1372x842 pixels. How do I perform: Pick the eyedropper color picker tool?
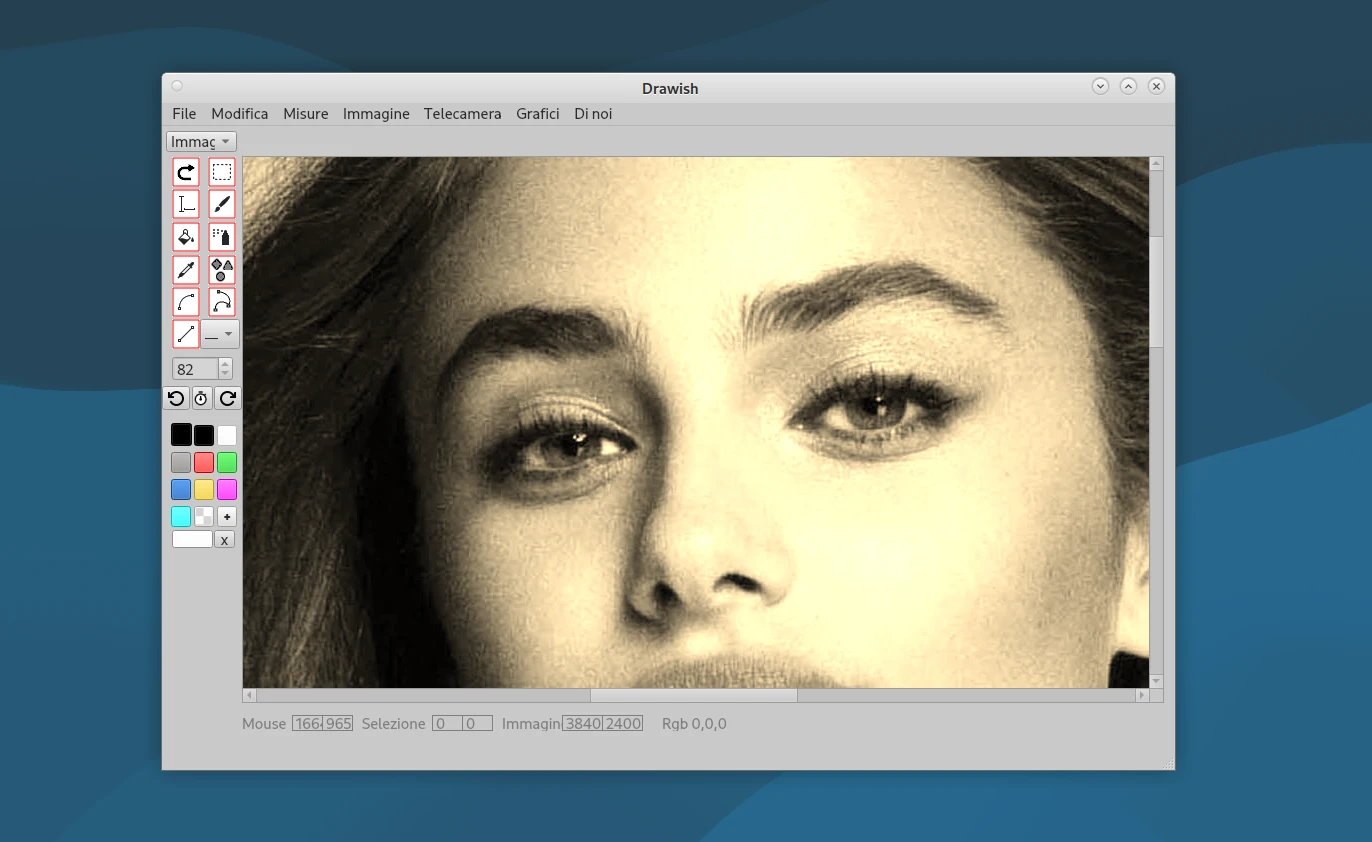186,269
